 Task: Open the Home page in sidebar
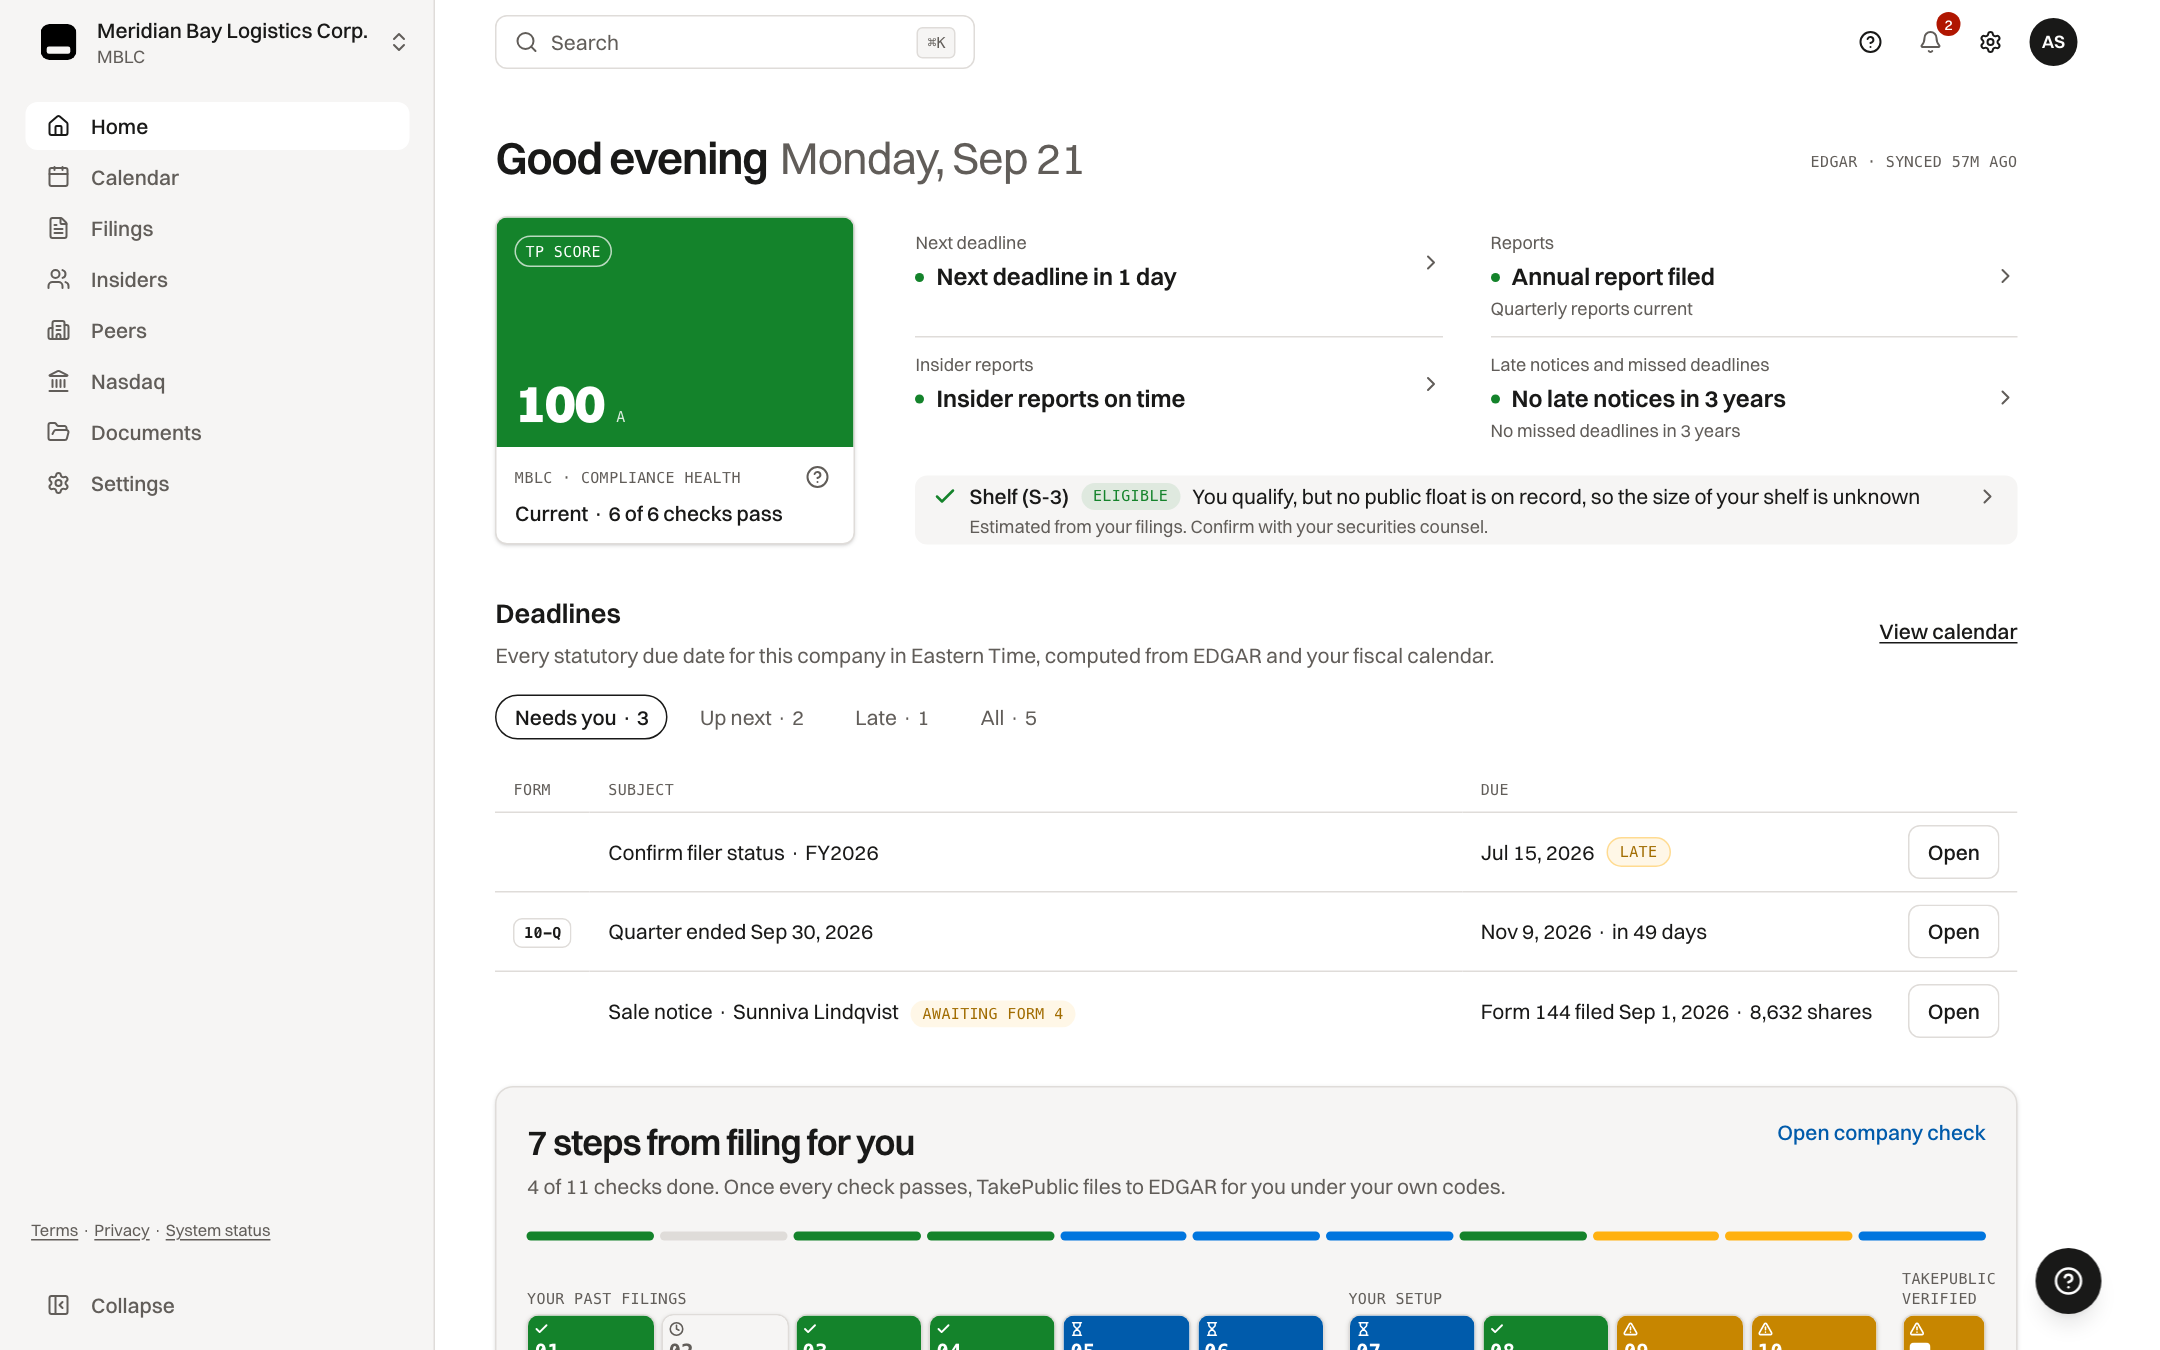[x=217, y=126]
